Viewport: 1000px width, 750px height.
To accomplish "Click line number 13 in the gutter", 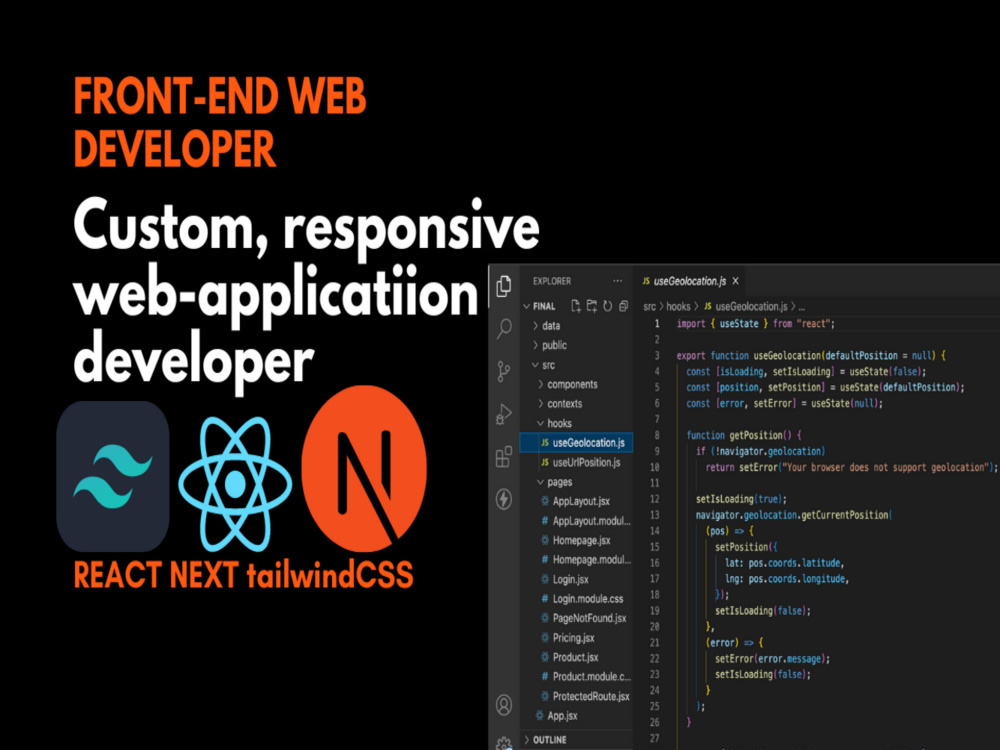I will [x=654, y=515].
